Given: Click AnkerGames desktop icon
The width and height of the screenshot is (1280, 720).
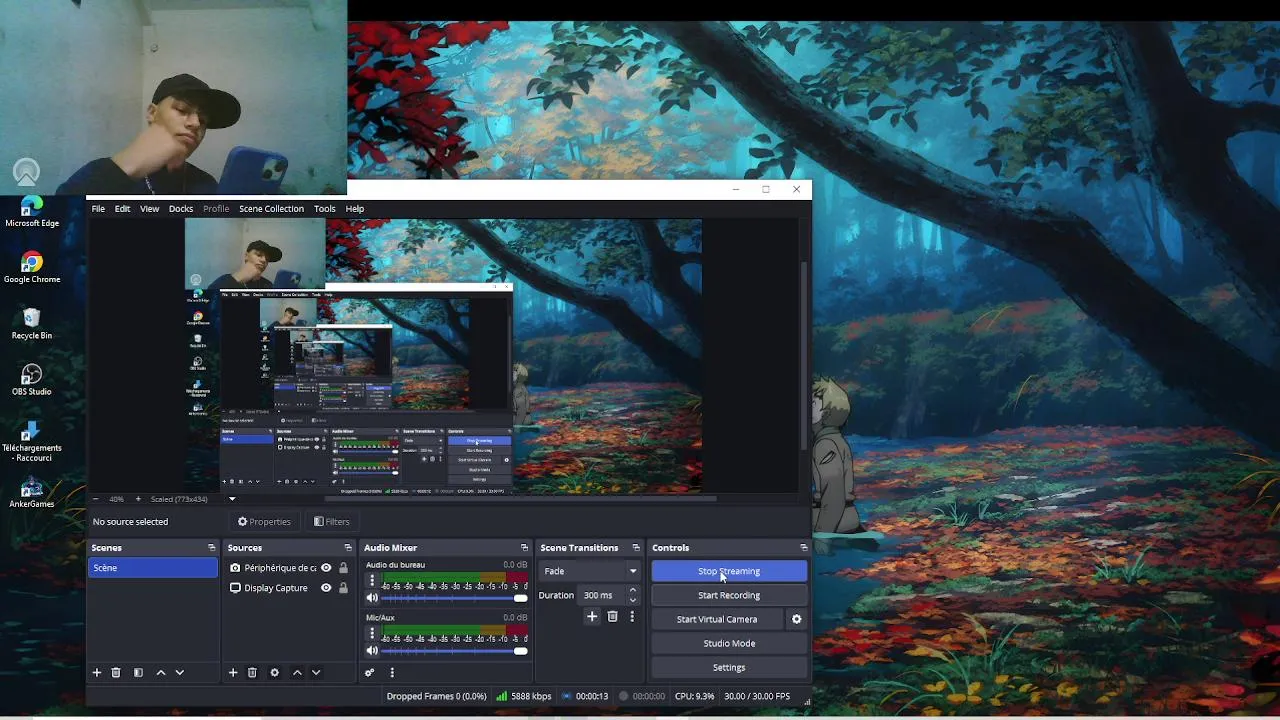Looking at the screenshot, I should pyautogui.click(x=32, y=492).
